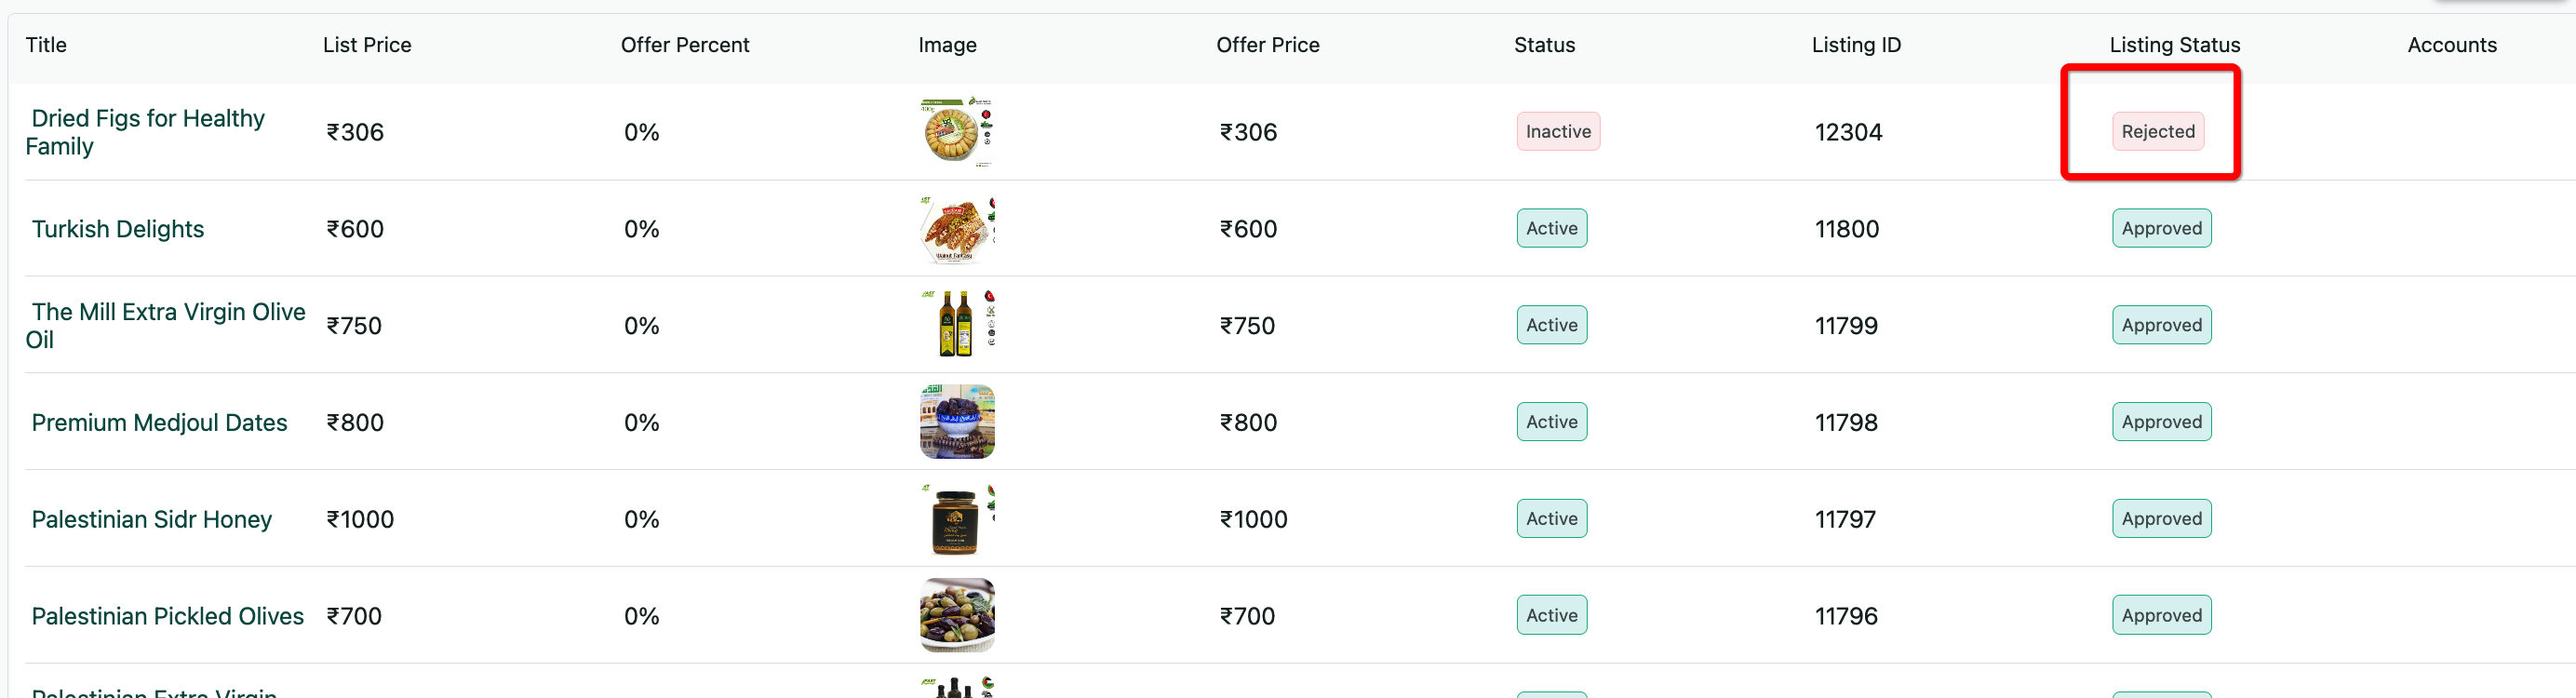Click the Sidr Honey jar thumbnail
The width and height of the screenshot is (2576, 698).
click(956, 519)
